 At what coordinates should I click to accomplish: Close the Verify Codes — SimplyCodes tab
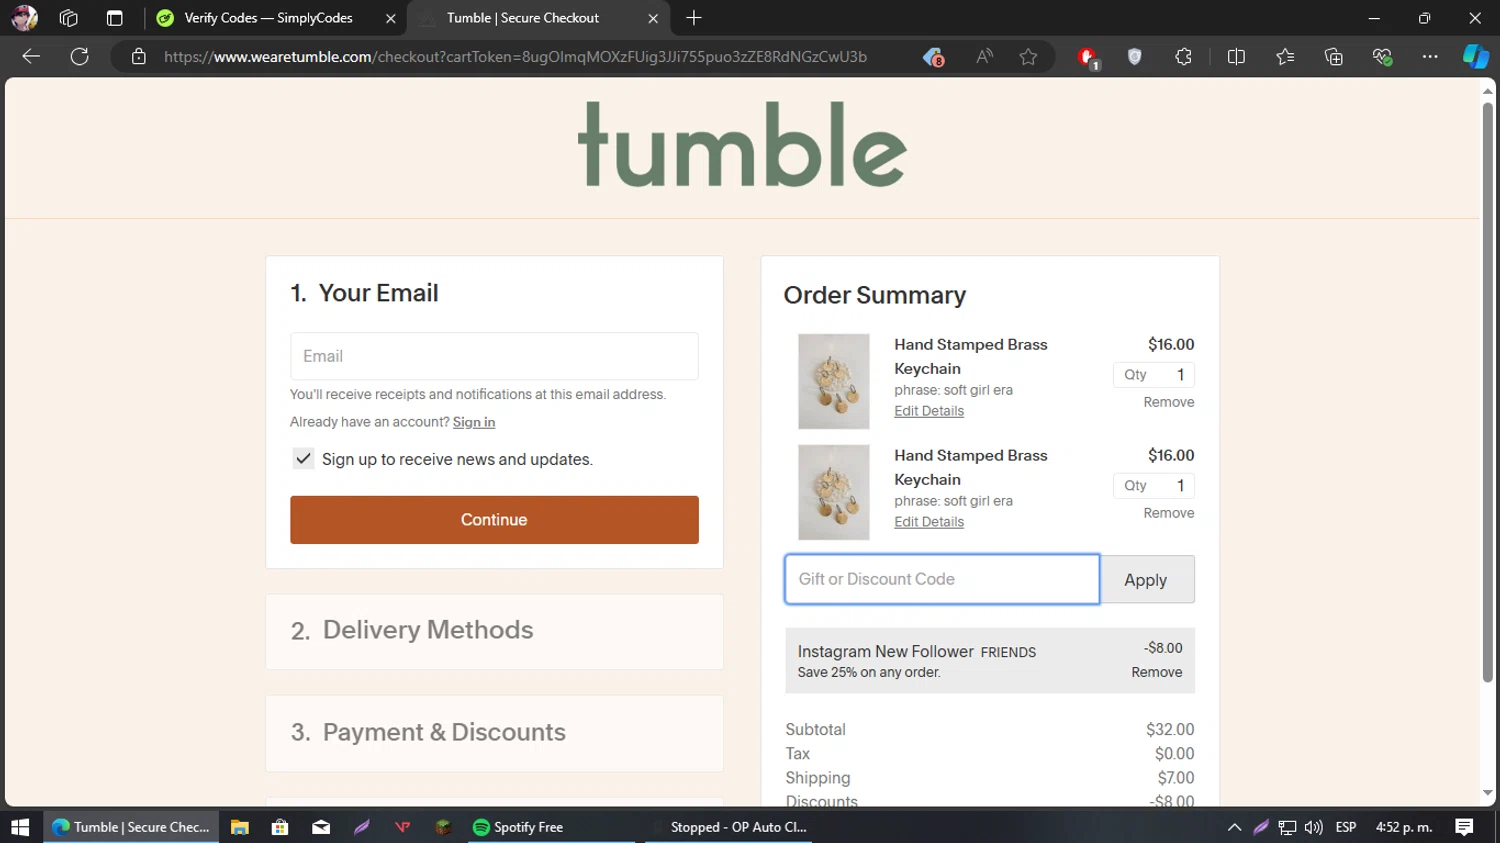click(391, 18)
